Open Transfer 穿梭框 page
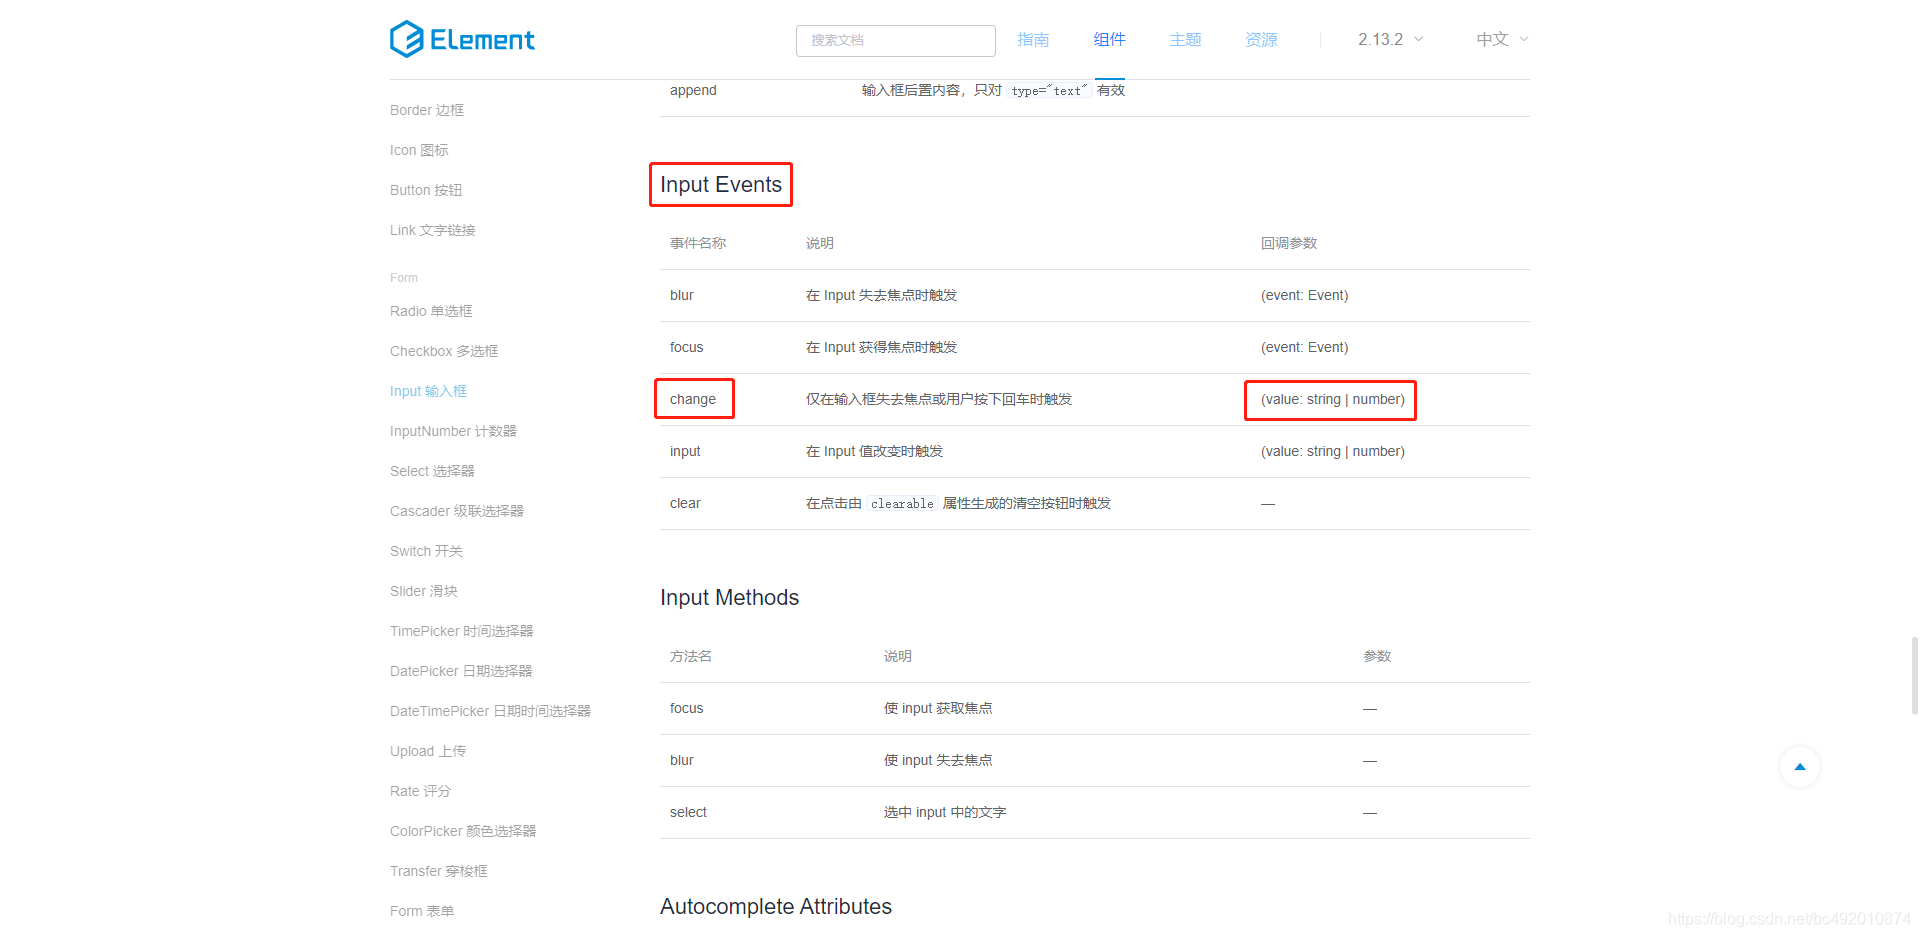 pyautogui.click(x=439, y=871)
